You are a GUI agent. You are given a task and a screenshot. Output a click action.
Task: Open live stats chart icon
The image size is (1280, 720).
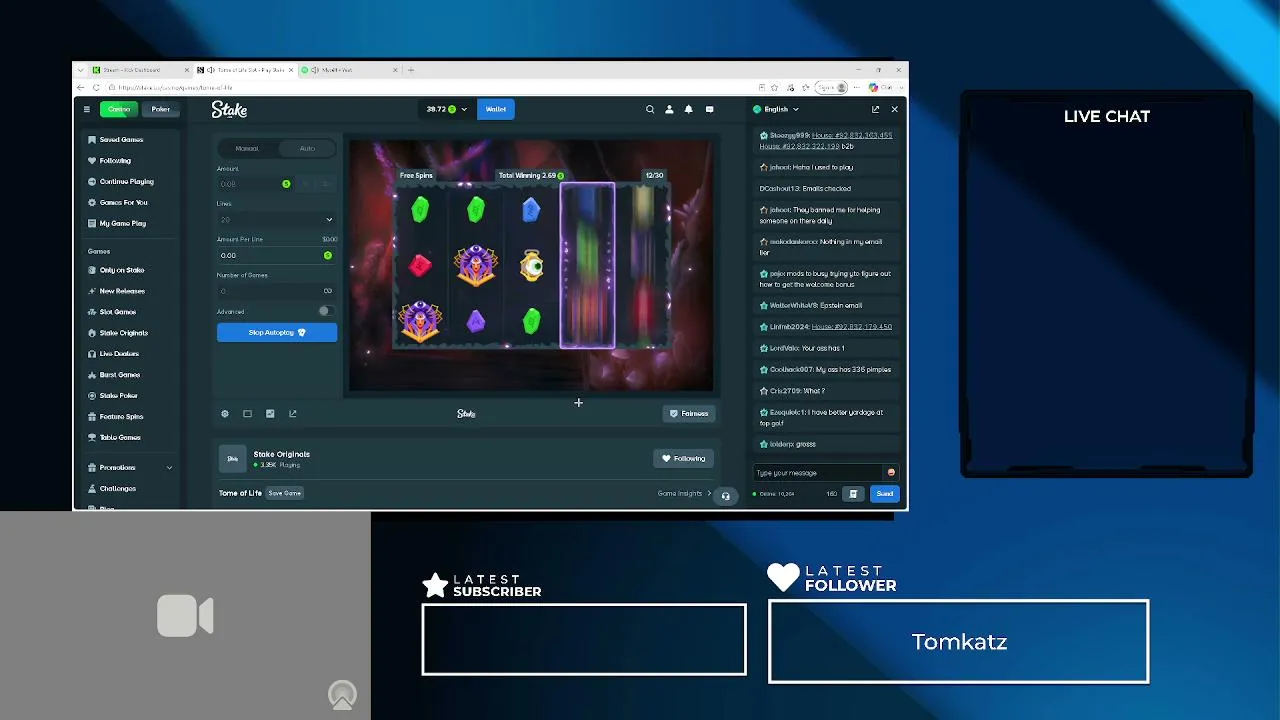point(270,413)
